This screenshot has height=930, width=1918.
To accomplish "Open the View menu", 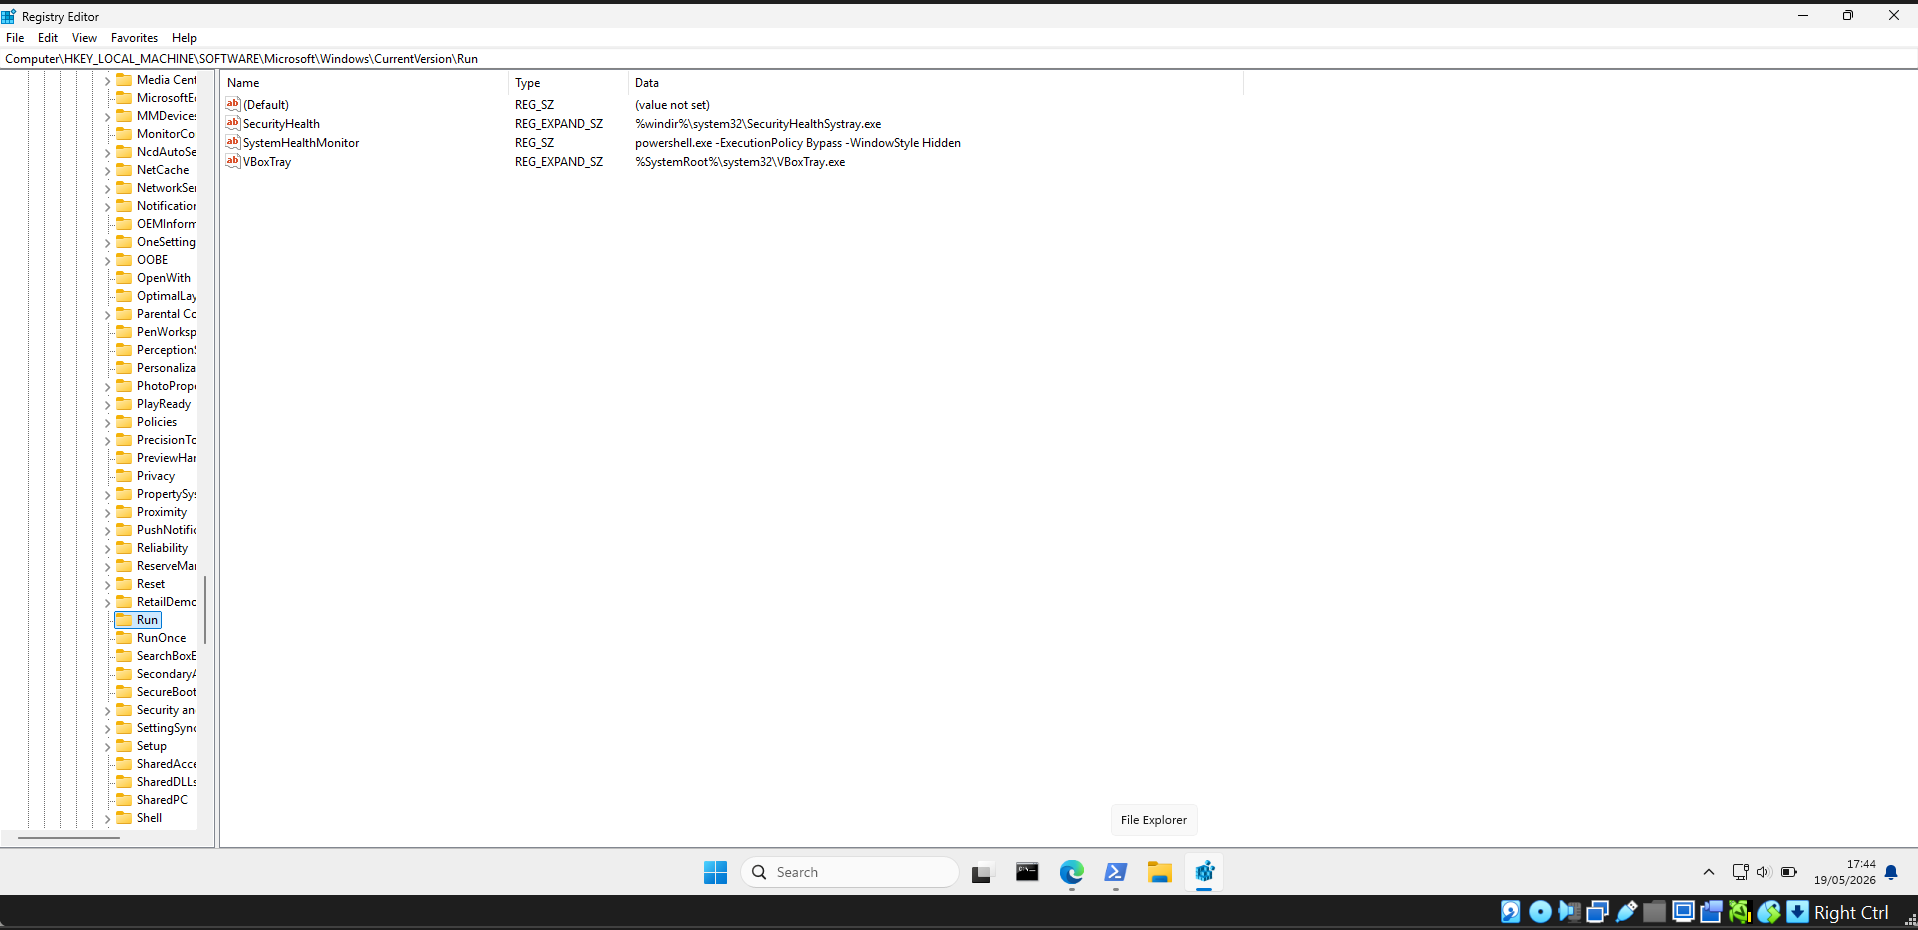I will coord(84,38).
